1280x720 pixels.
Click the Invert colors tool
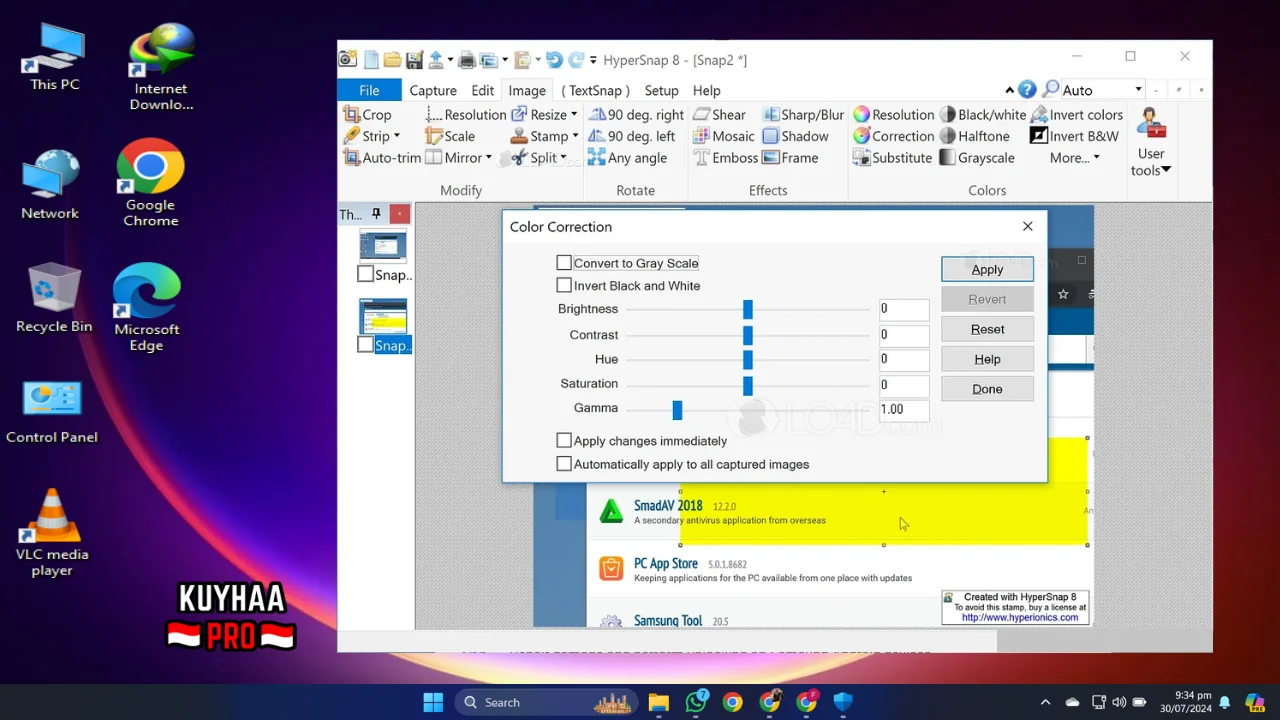pyautogui.click(x=1076, y=115)
